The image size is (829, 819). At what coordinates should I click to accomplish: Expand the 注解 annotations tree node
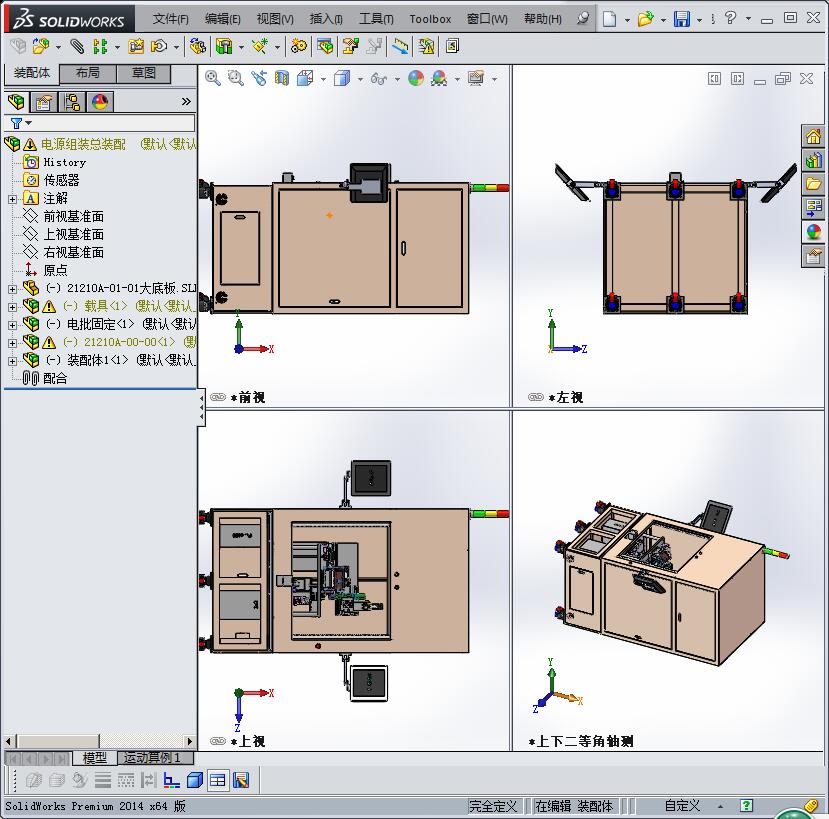pyautogui.click(x=13, y=199)
